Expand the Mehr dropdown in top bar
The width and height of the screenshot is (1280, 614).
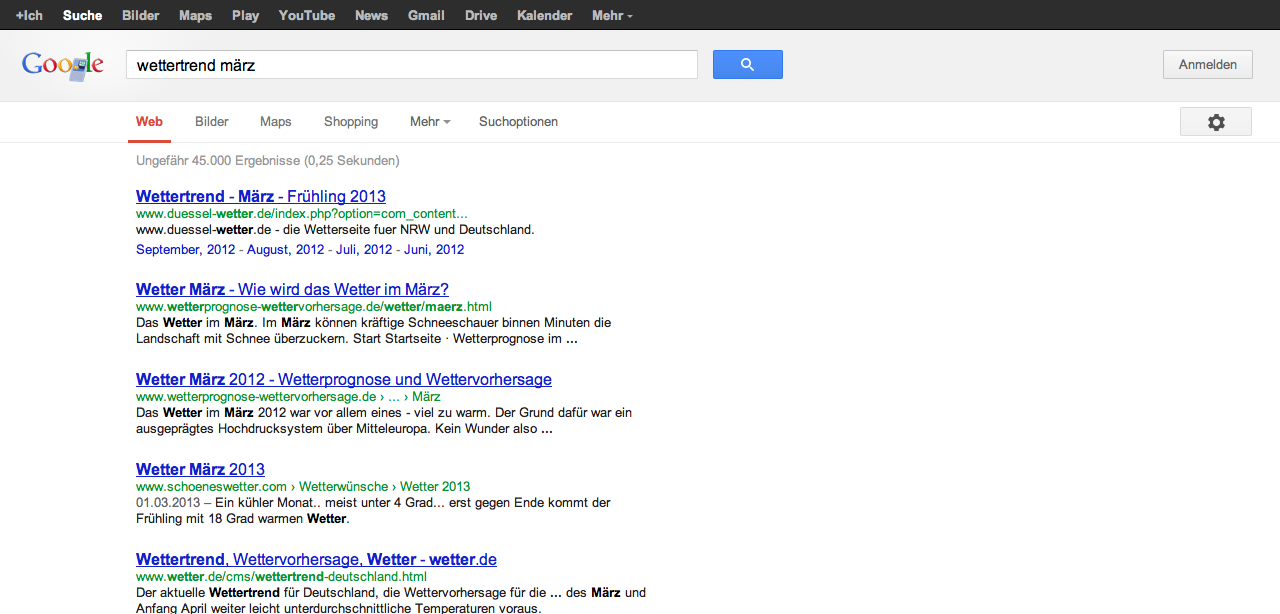tap(612, 15)
